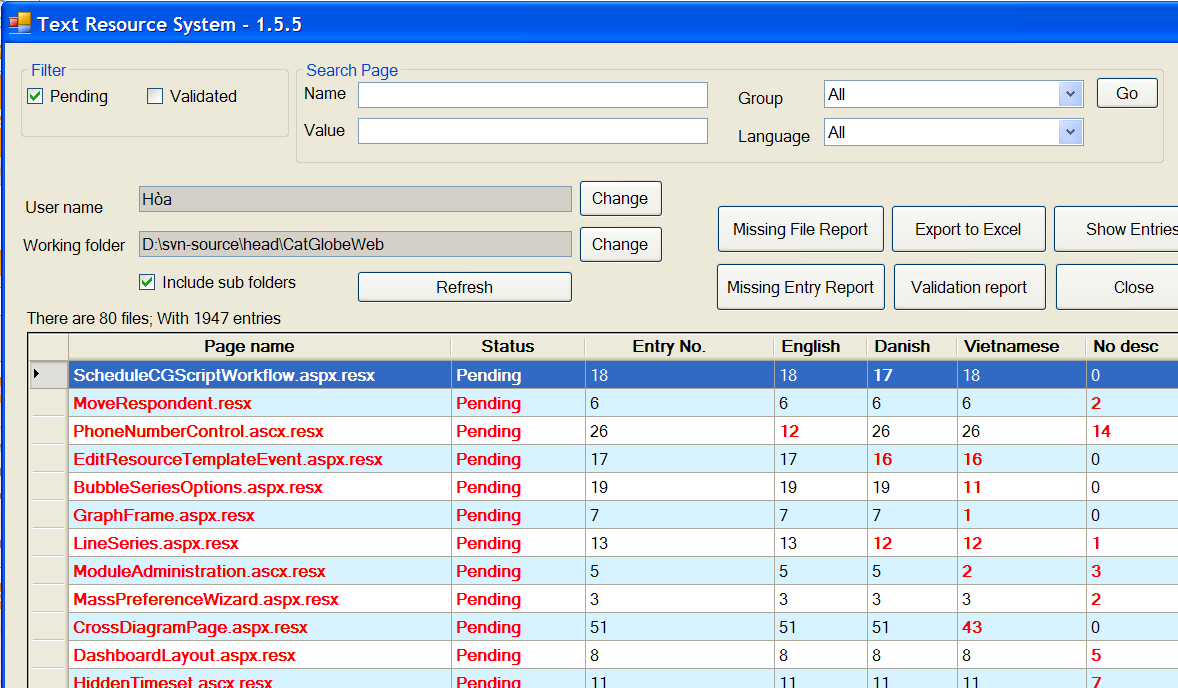Click into the Name search field
This screenshot has width=1178, height=688.
[532, 94]
